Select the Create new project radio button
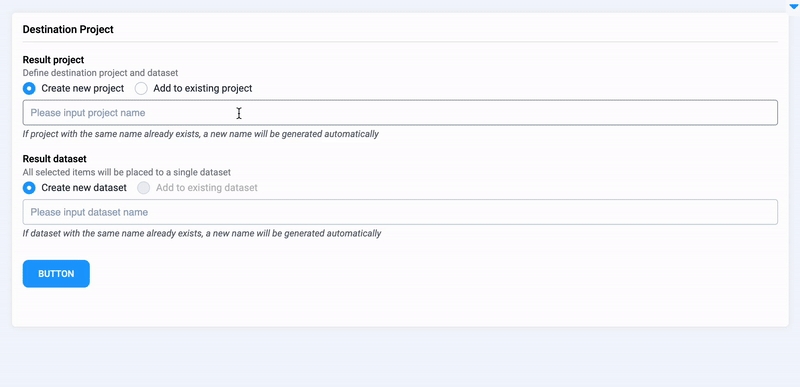The width and height of the screenshot is (800, 387). pyautogui.click(x=29, y=89)
